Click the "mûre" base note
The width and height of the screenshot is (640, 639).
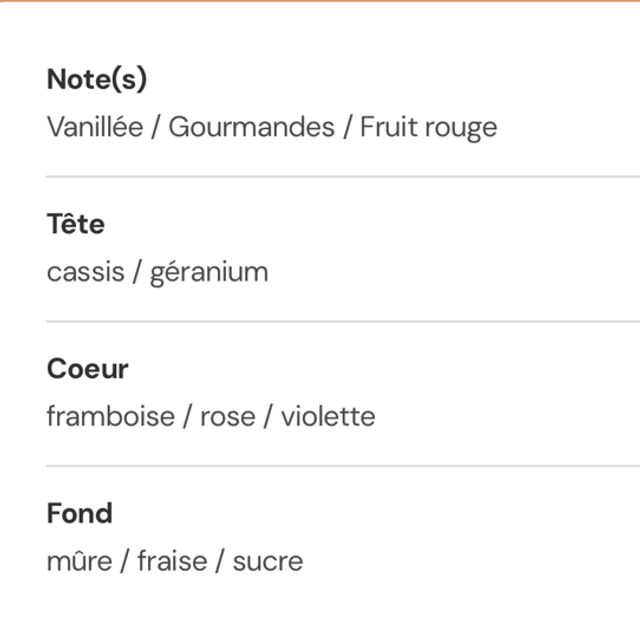79,560
